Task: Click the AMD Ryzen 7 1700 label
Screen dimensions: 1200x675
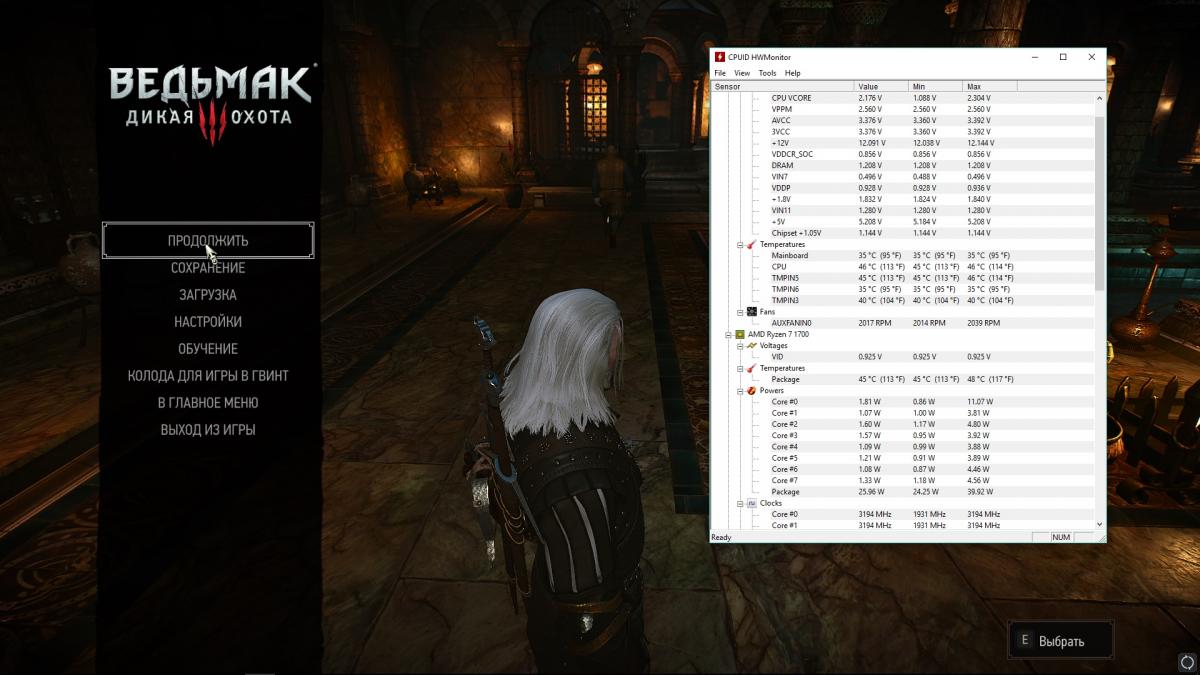Action: 779,334
